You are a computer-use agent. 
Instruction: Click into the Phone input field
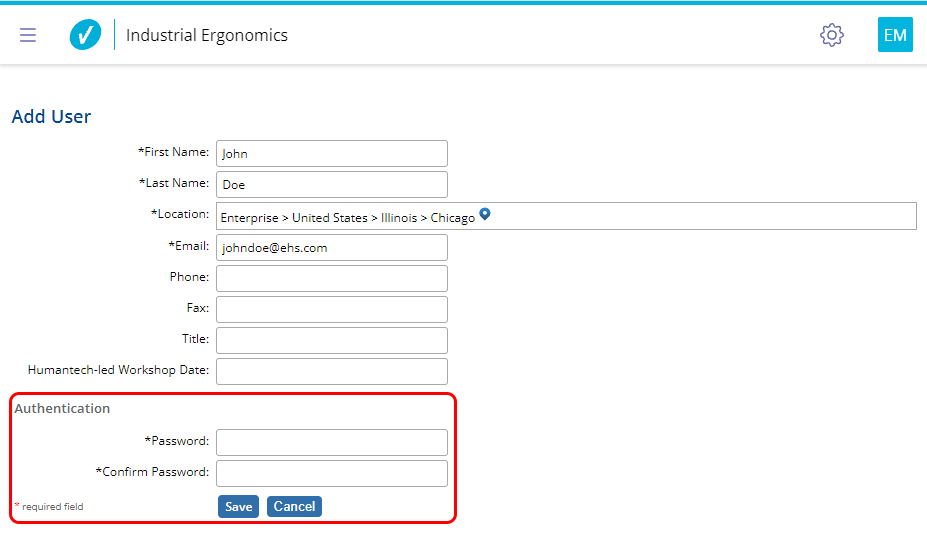[332, 278]
